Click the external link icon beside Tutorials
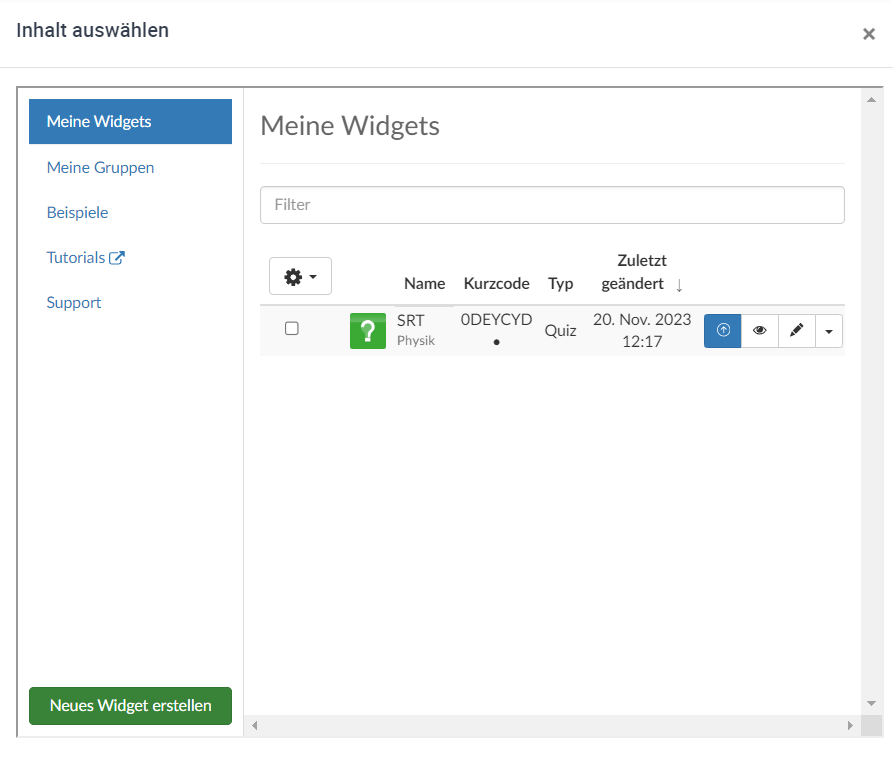 pyautogui.click(x=117, y=258)
